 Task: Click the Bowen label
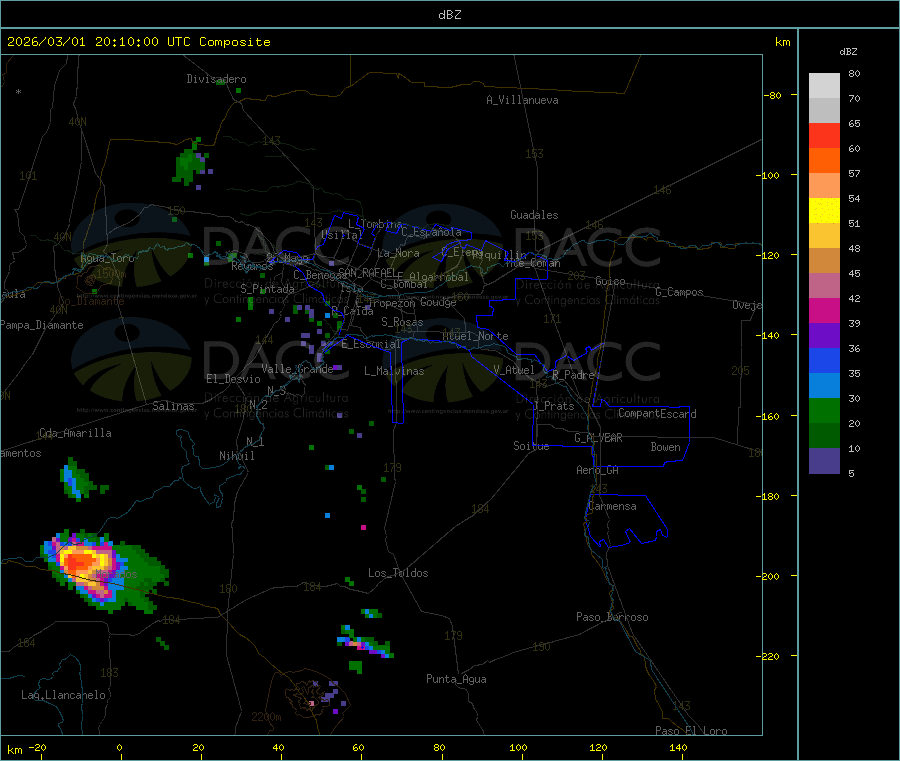(x=666, y=446)
